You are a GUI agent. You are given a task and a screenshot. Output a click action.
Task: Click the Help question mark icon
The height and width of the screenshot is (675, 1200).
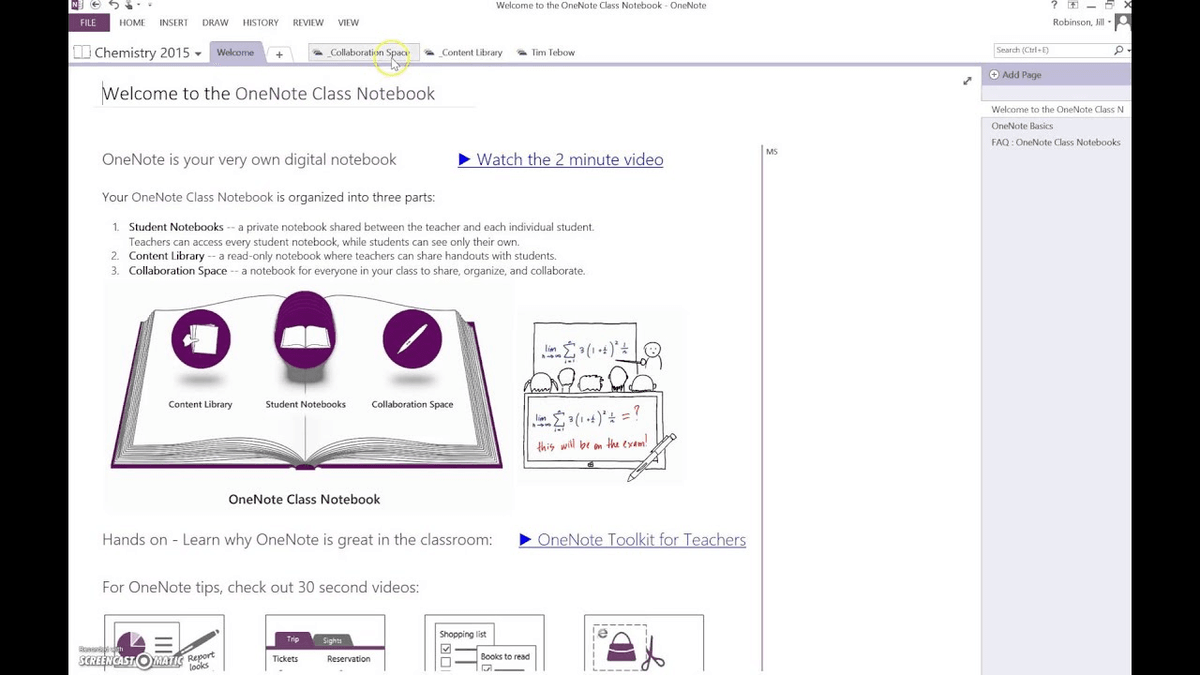(1054, 5)
